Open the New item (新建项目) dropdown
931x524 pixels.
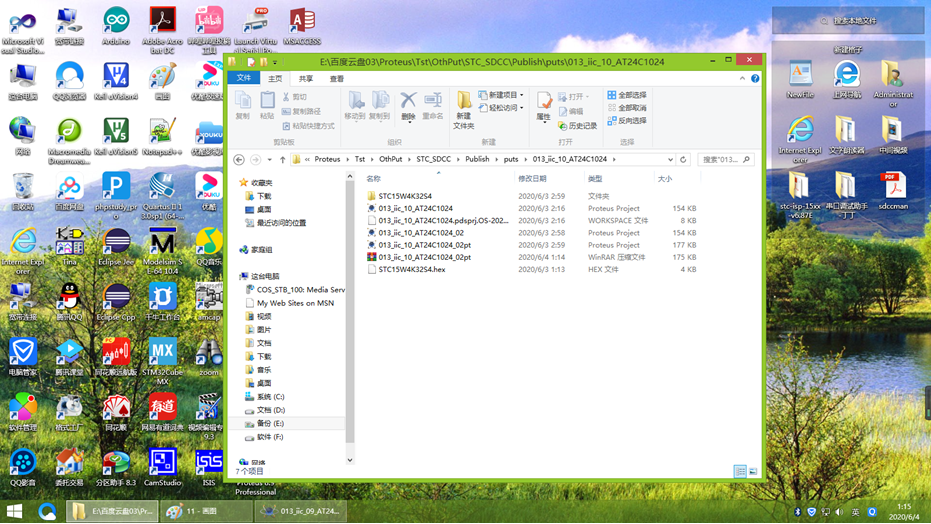(x=501, y=95)
